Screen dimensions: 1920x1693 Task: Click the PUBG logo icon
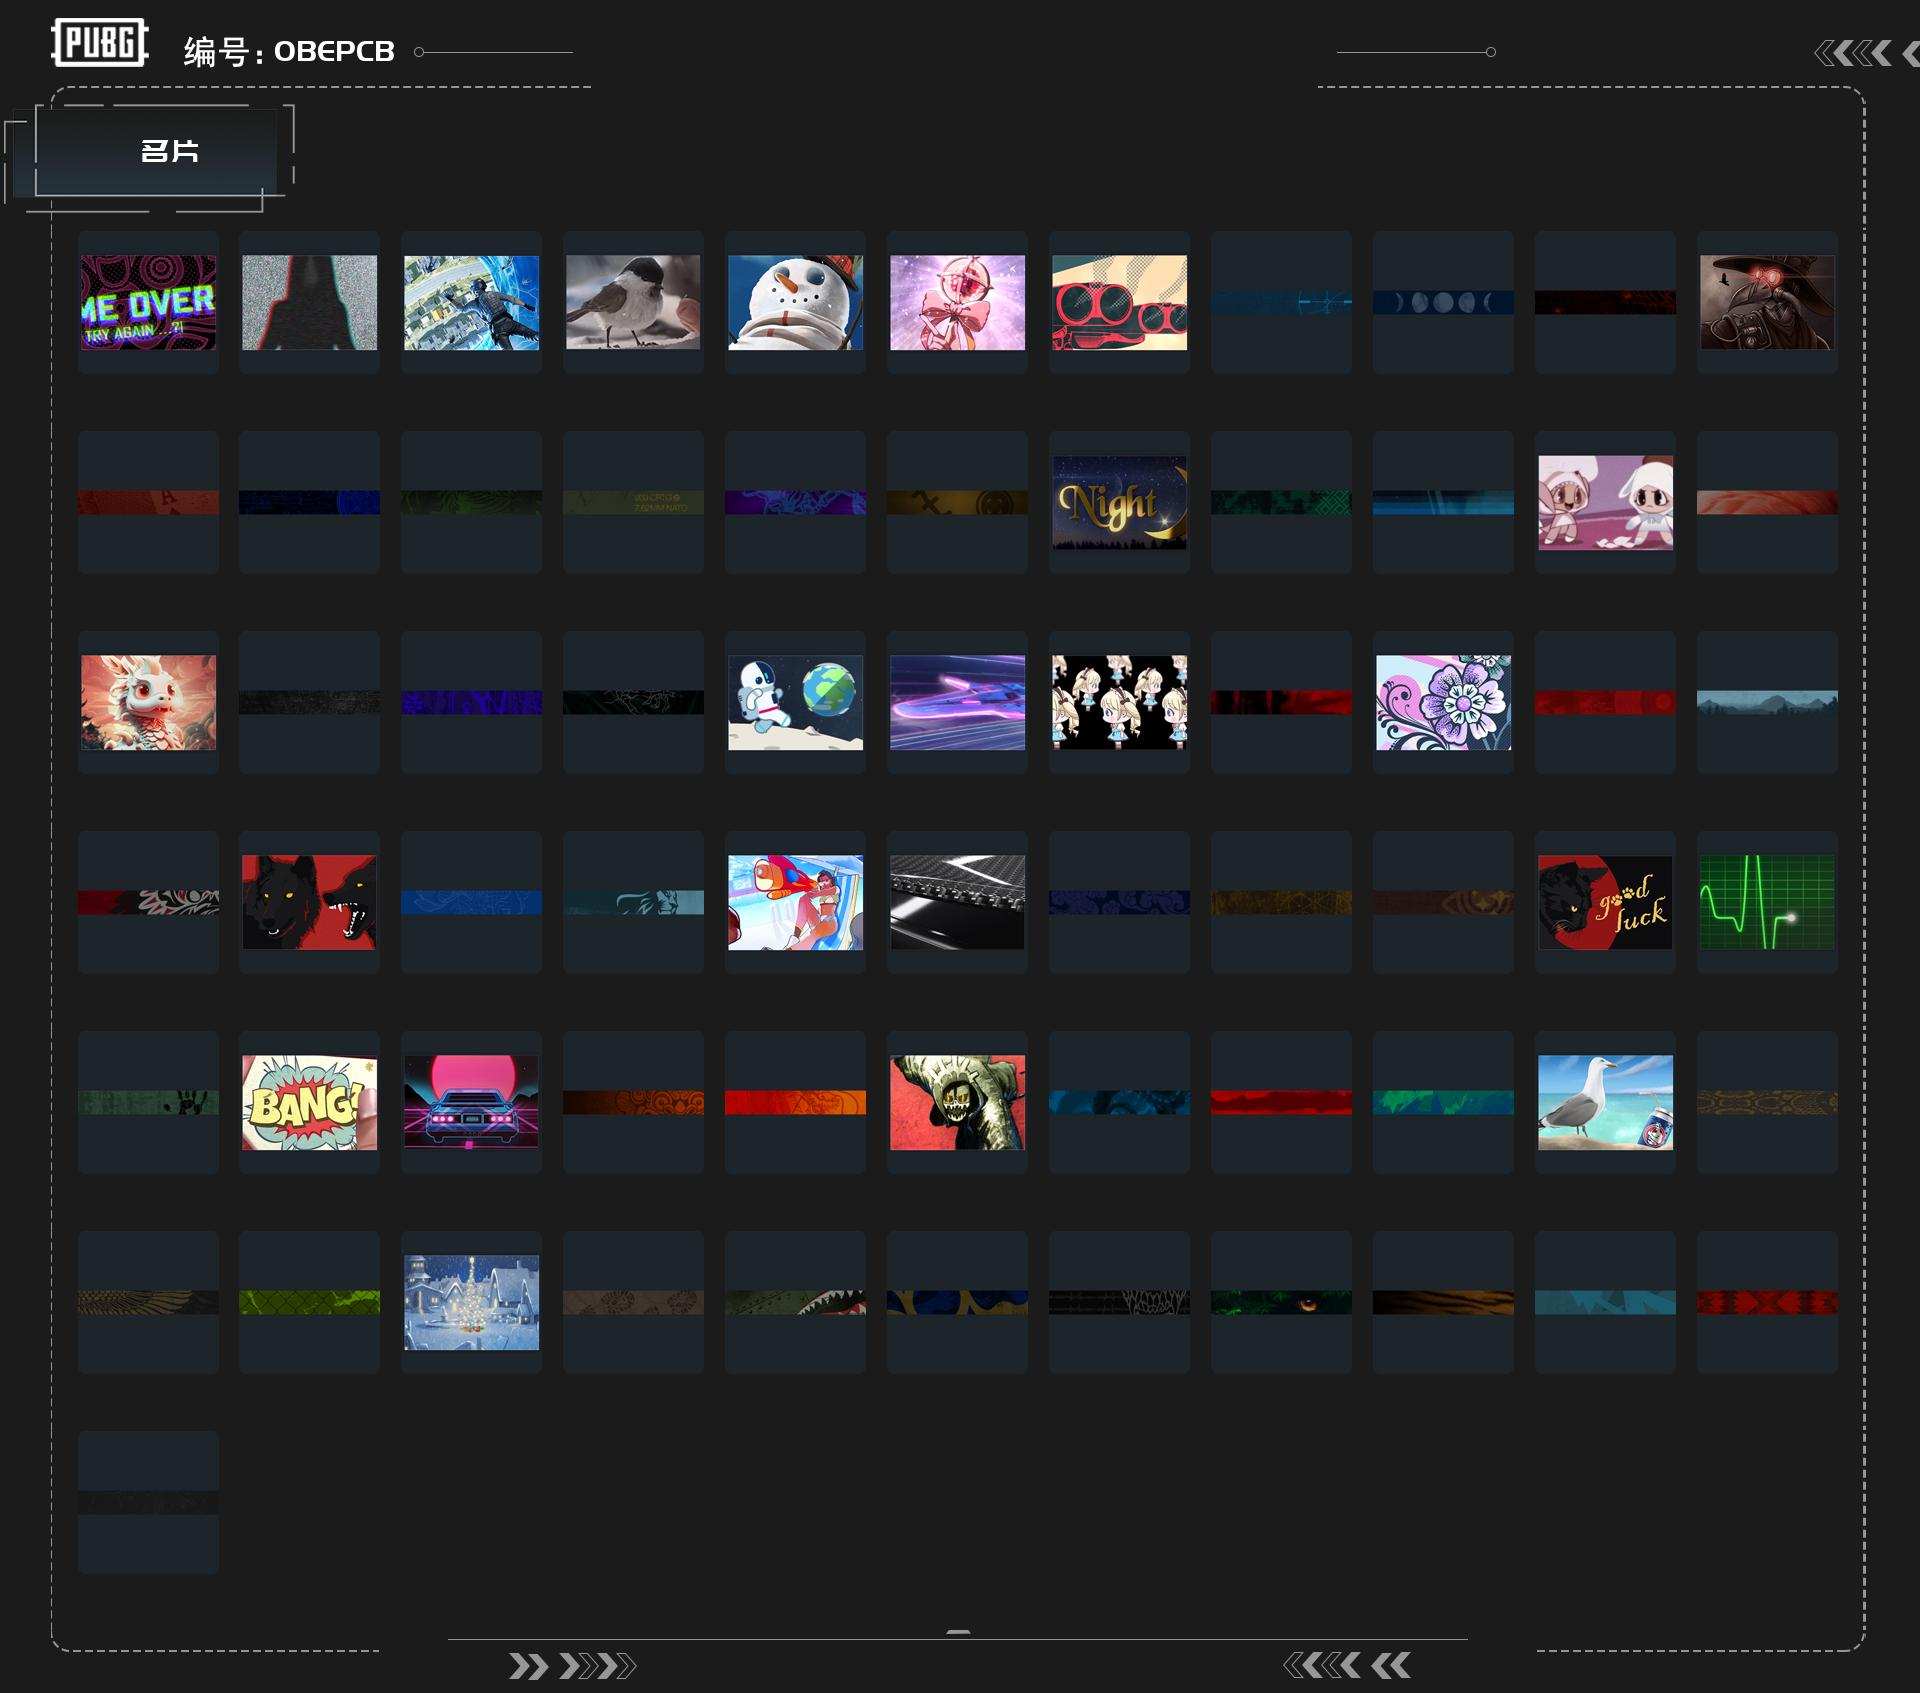(100, 43)
